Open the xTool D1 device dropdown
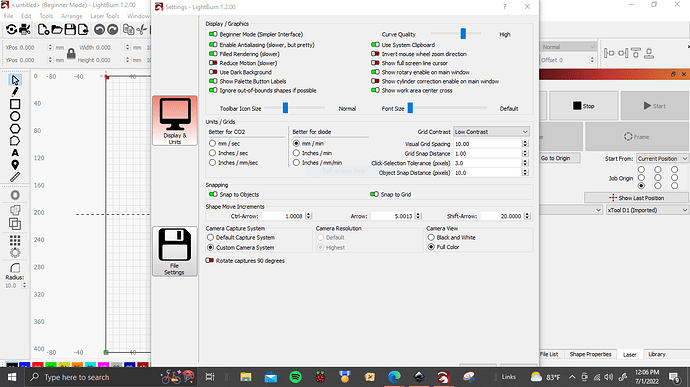Viewport: 690px width, 387px height. [x=647, y=210]
